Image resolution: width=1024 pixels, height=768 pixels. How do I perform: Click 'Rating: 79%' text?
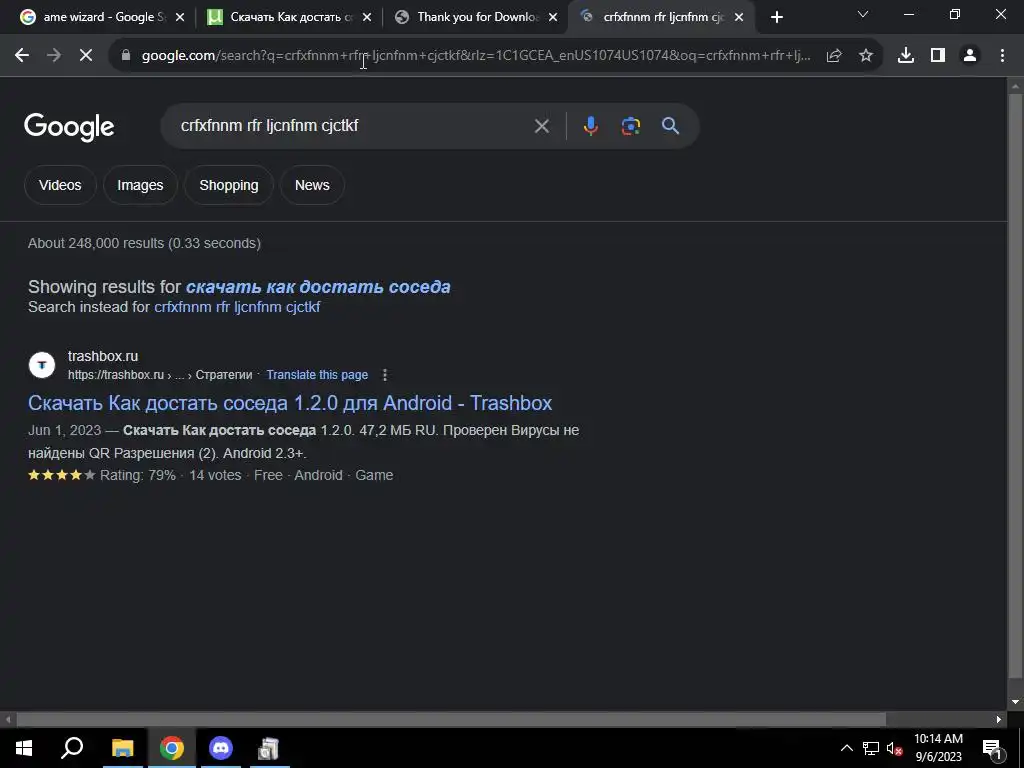[138, 475]
